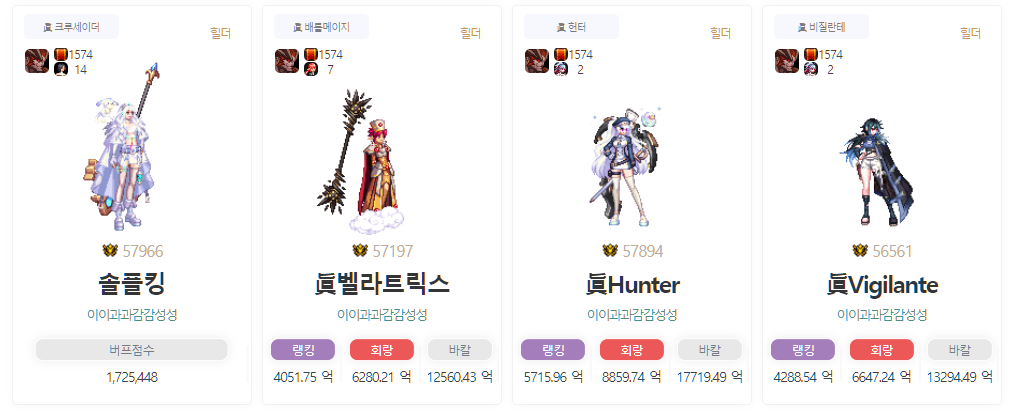Select the red 회랑 tab on 眞Hunter card
This screenshot has height=412, width=1026.
point(631,349)
